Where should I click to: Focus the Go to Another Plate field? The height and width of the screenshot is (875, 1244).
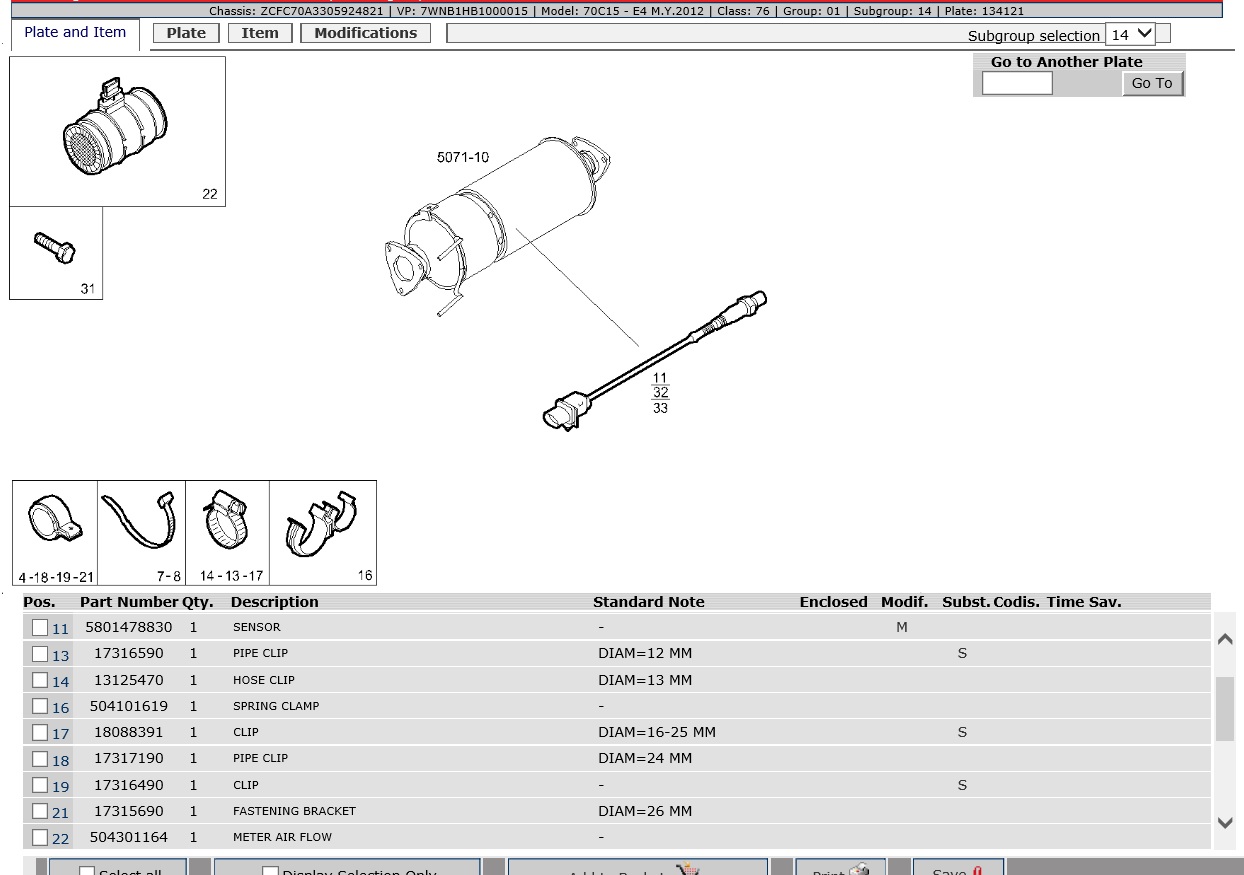[1017, 83]
